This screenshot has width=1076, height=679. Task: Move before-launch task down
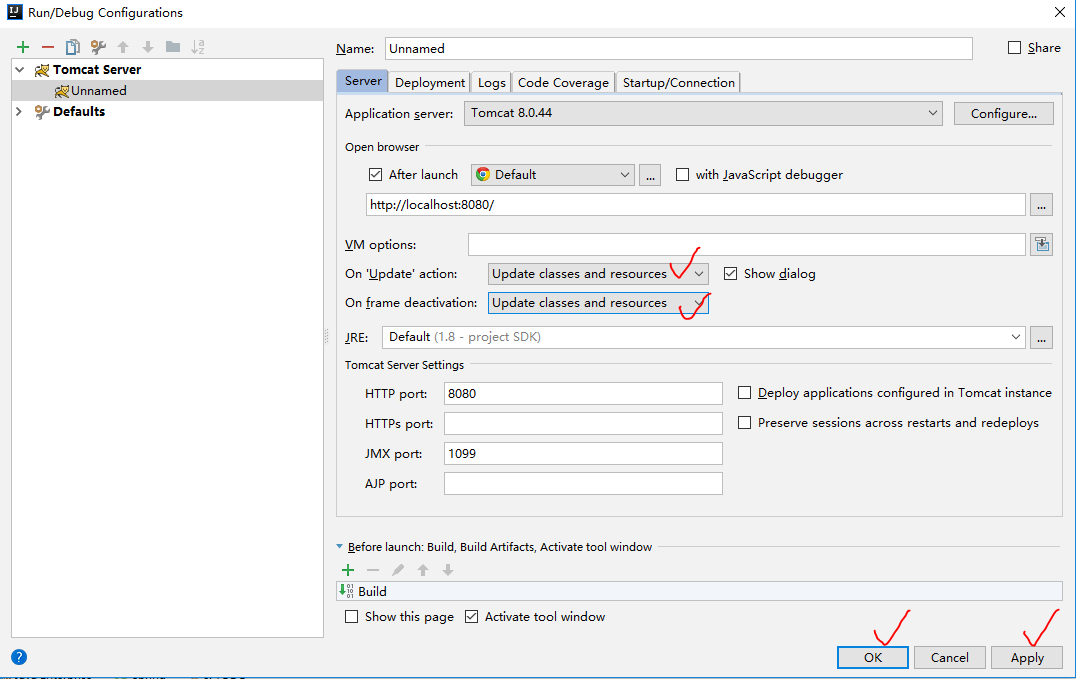447,570
